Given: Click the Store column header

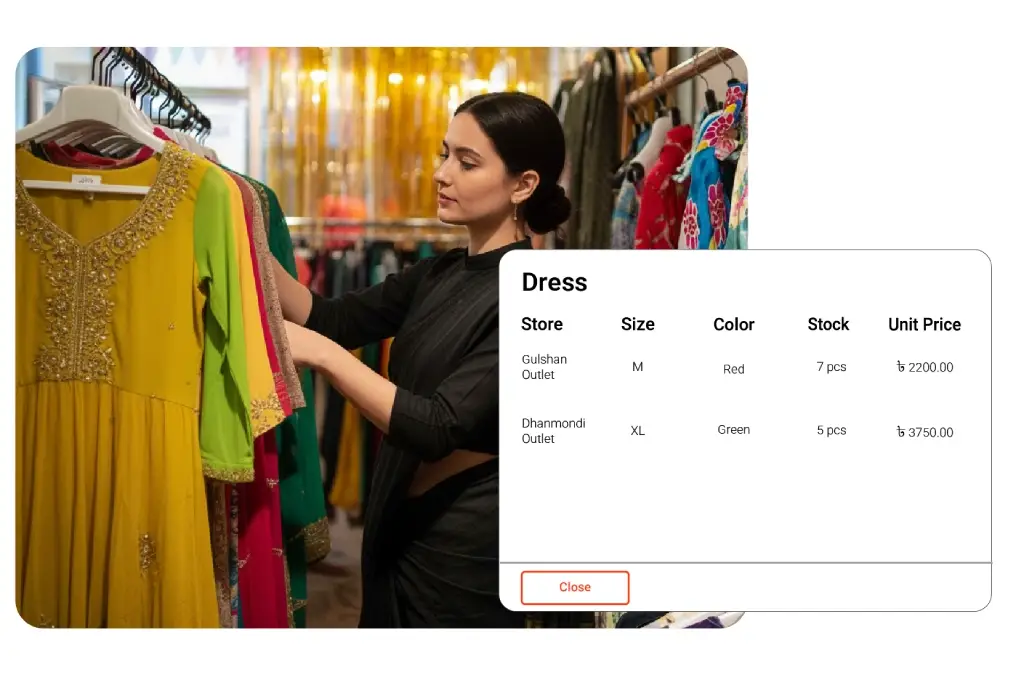Looking at the screenshot, I should click(541, 324).
